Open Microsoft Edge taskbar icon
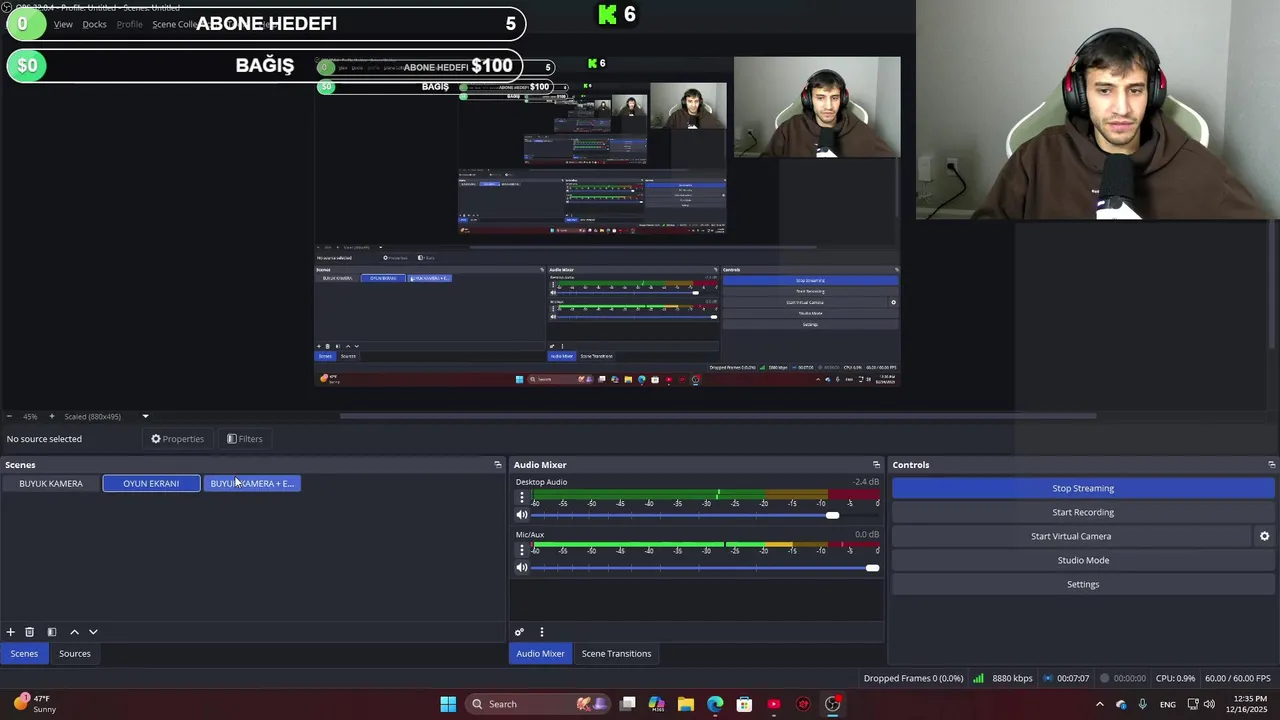1280x720 pixels. pos(715,704)
